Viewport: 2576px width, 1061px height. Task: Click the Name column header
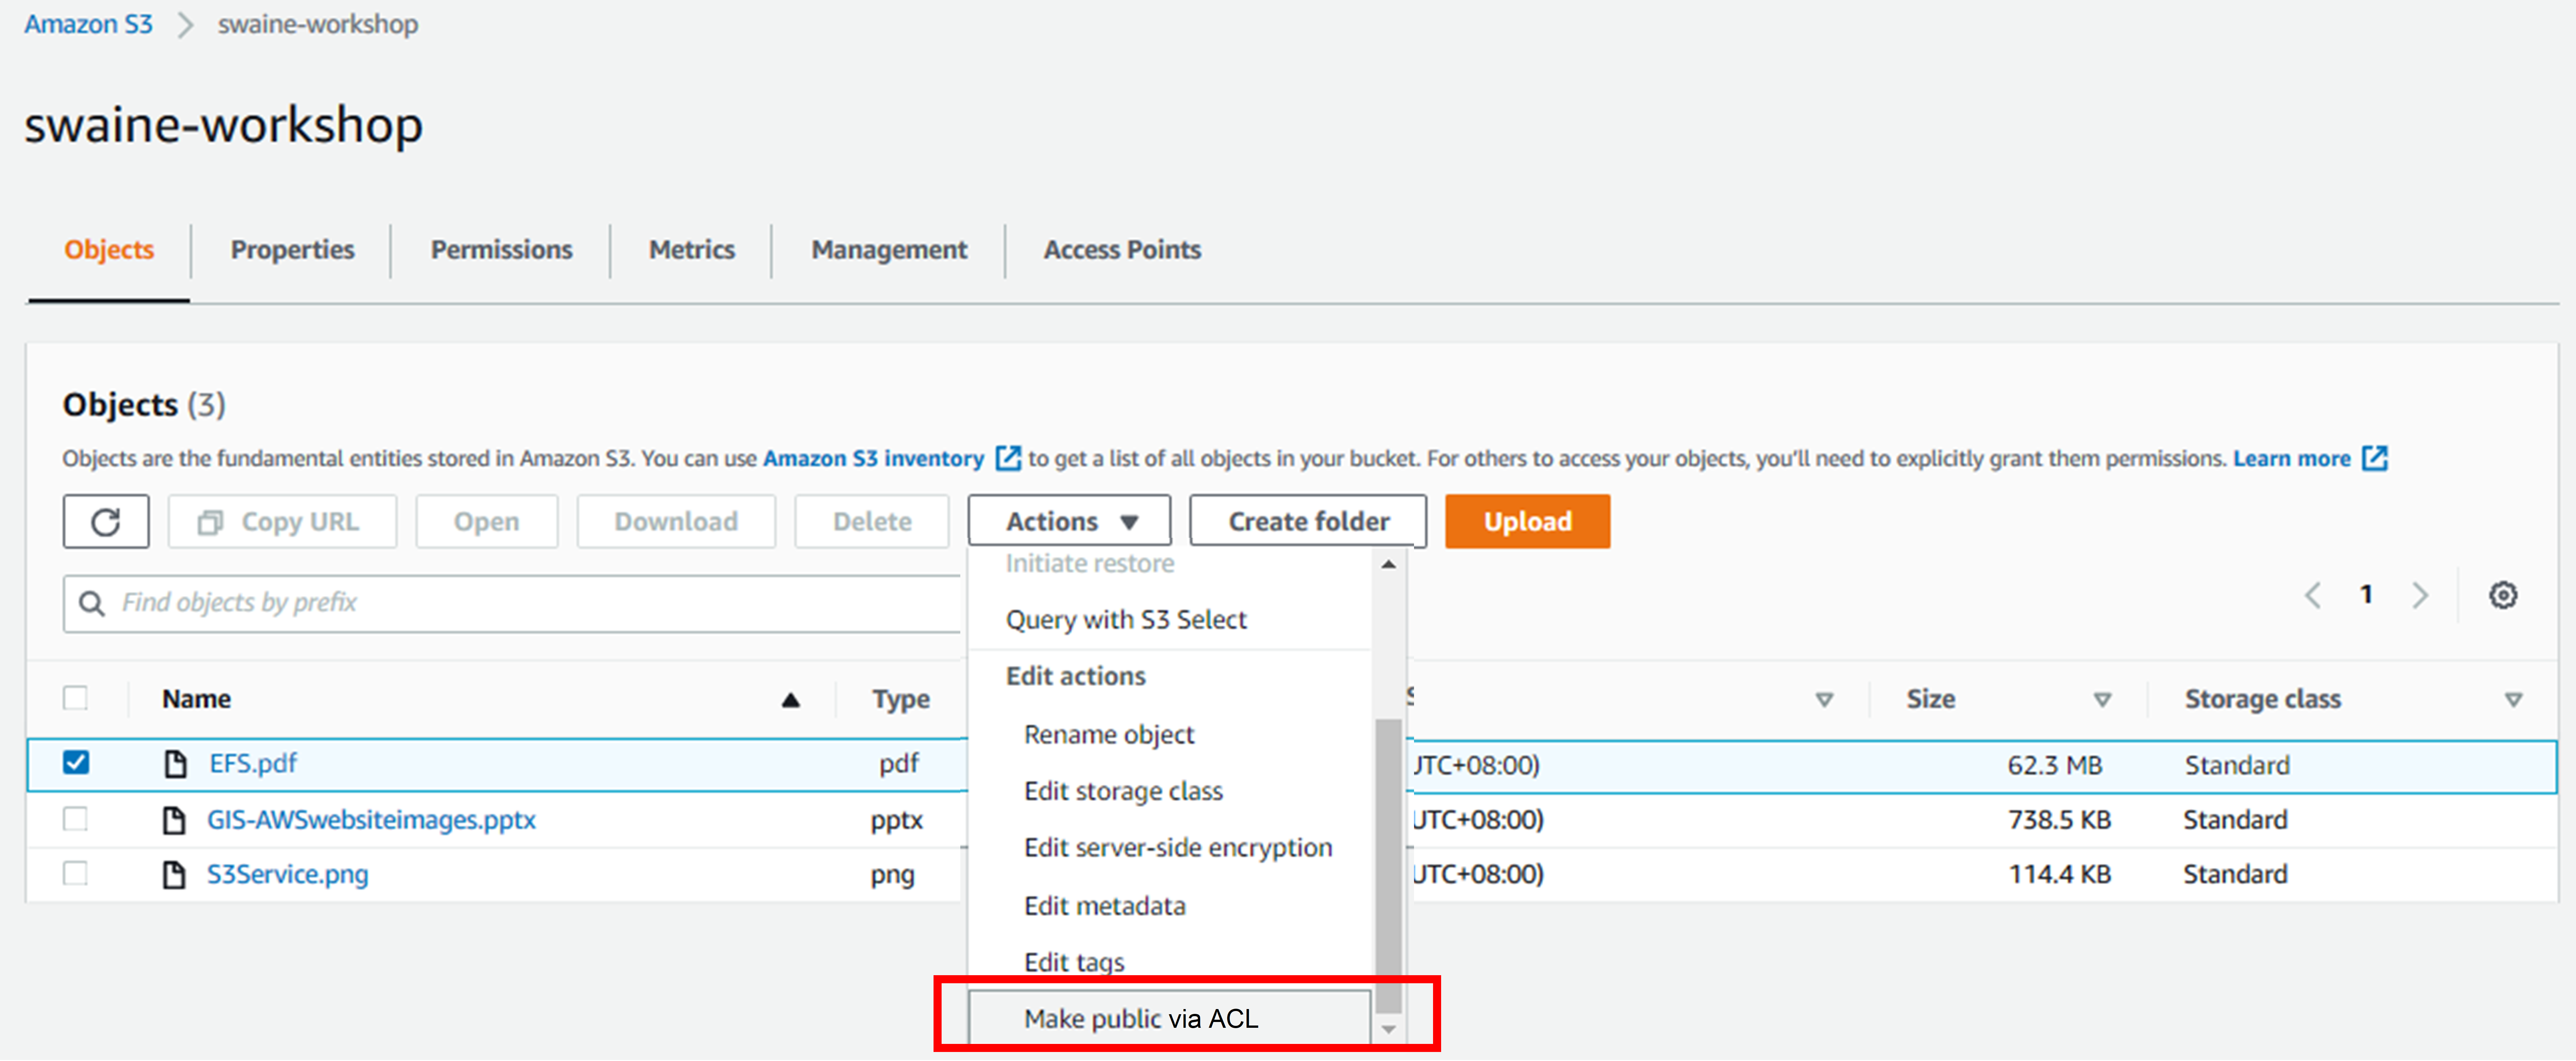[197, 699]
